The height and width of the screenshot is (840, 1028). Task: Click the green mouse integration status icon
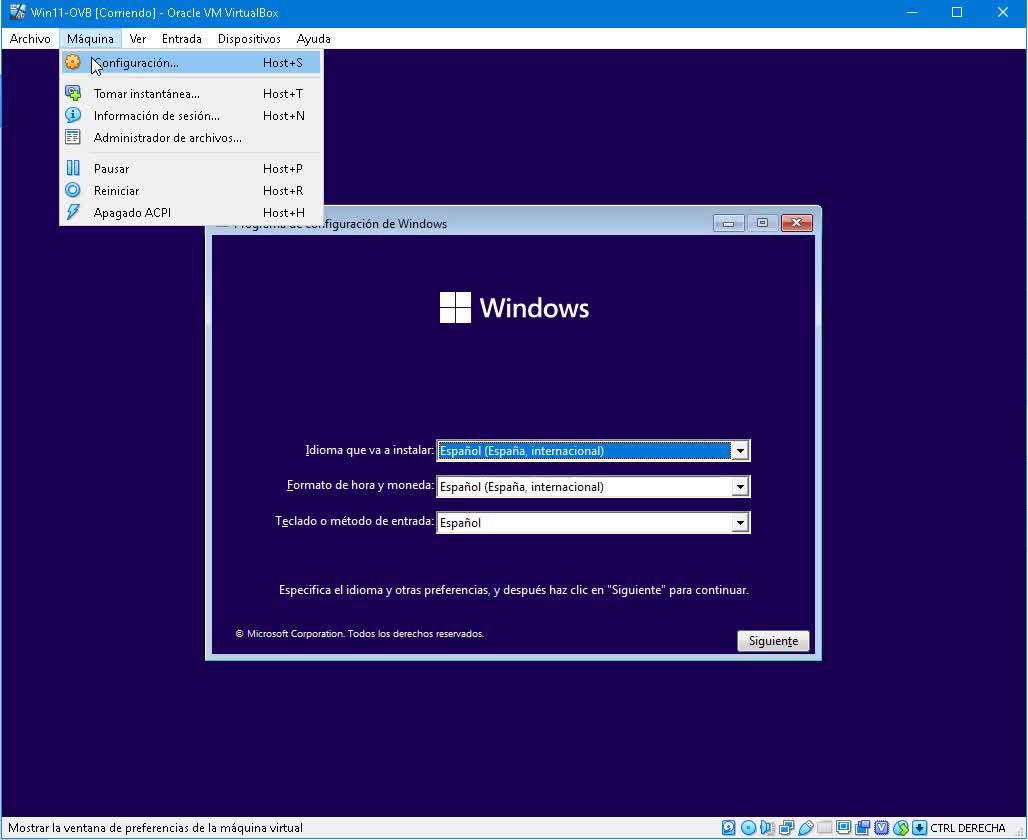[x=900, y=828]
